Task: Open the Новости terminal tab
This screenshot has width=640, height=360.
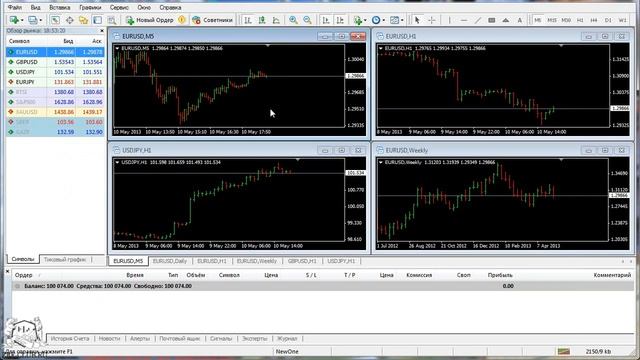Action: click(x=109, y=338)
